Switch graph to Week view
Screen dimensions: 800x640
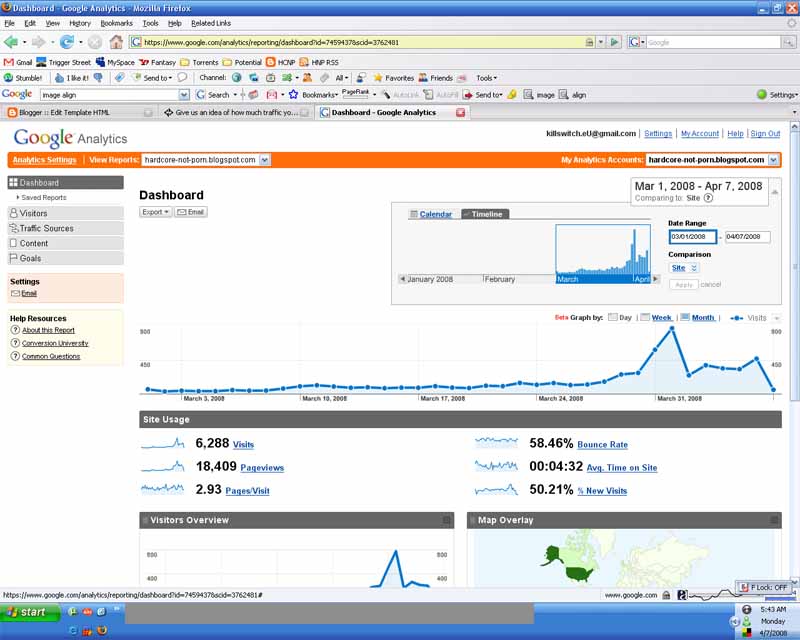coord(656,317)
